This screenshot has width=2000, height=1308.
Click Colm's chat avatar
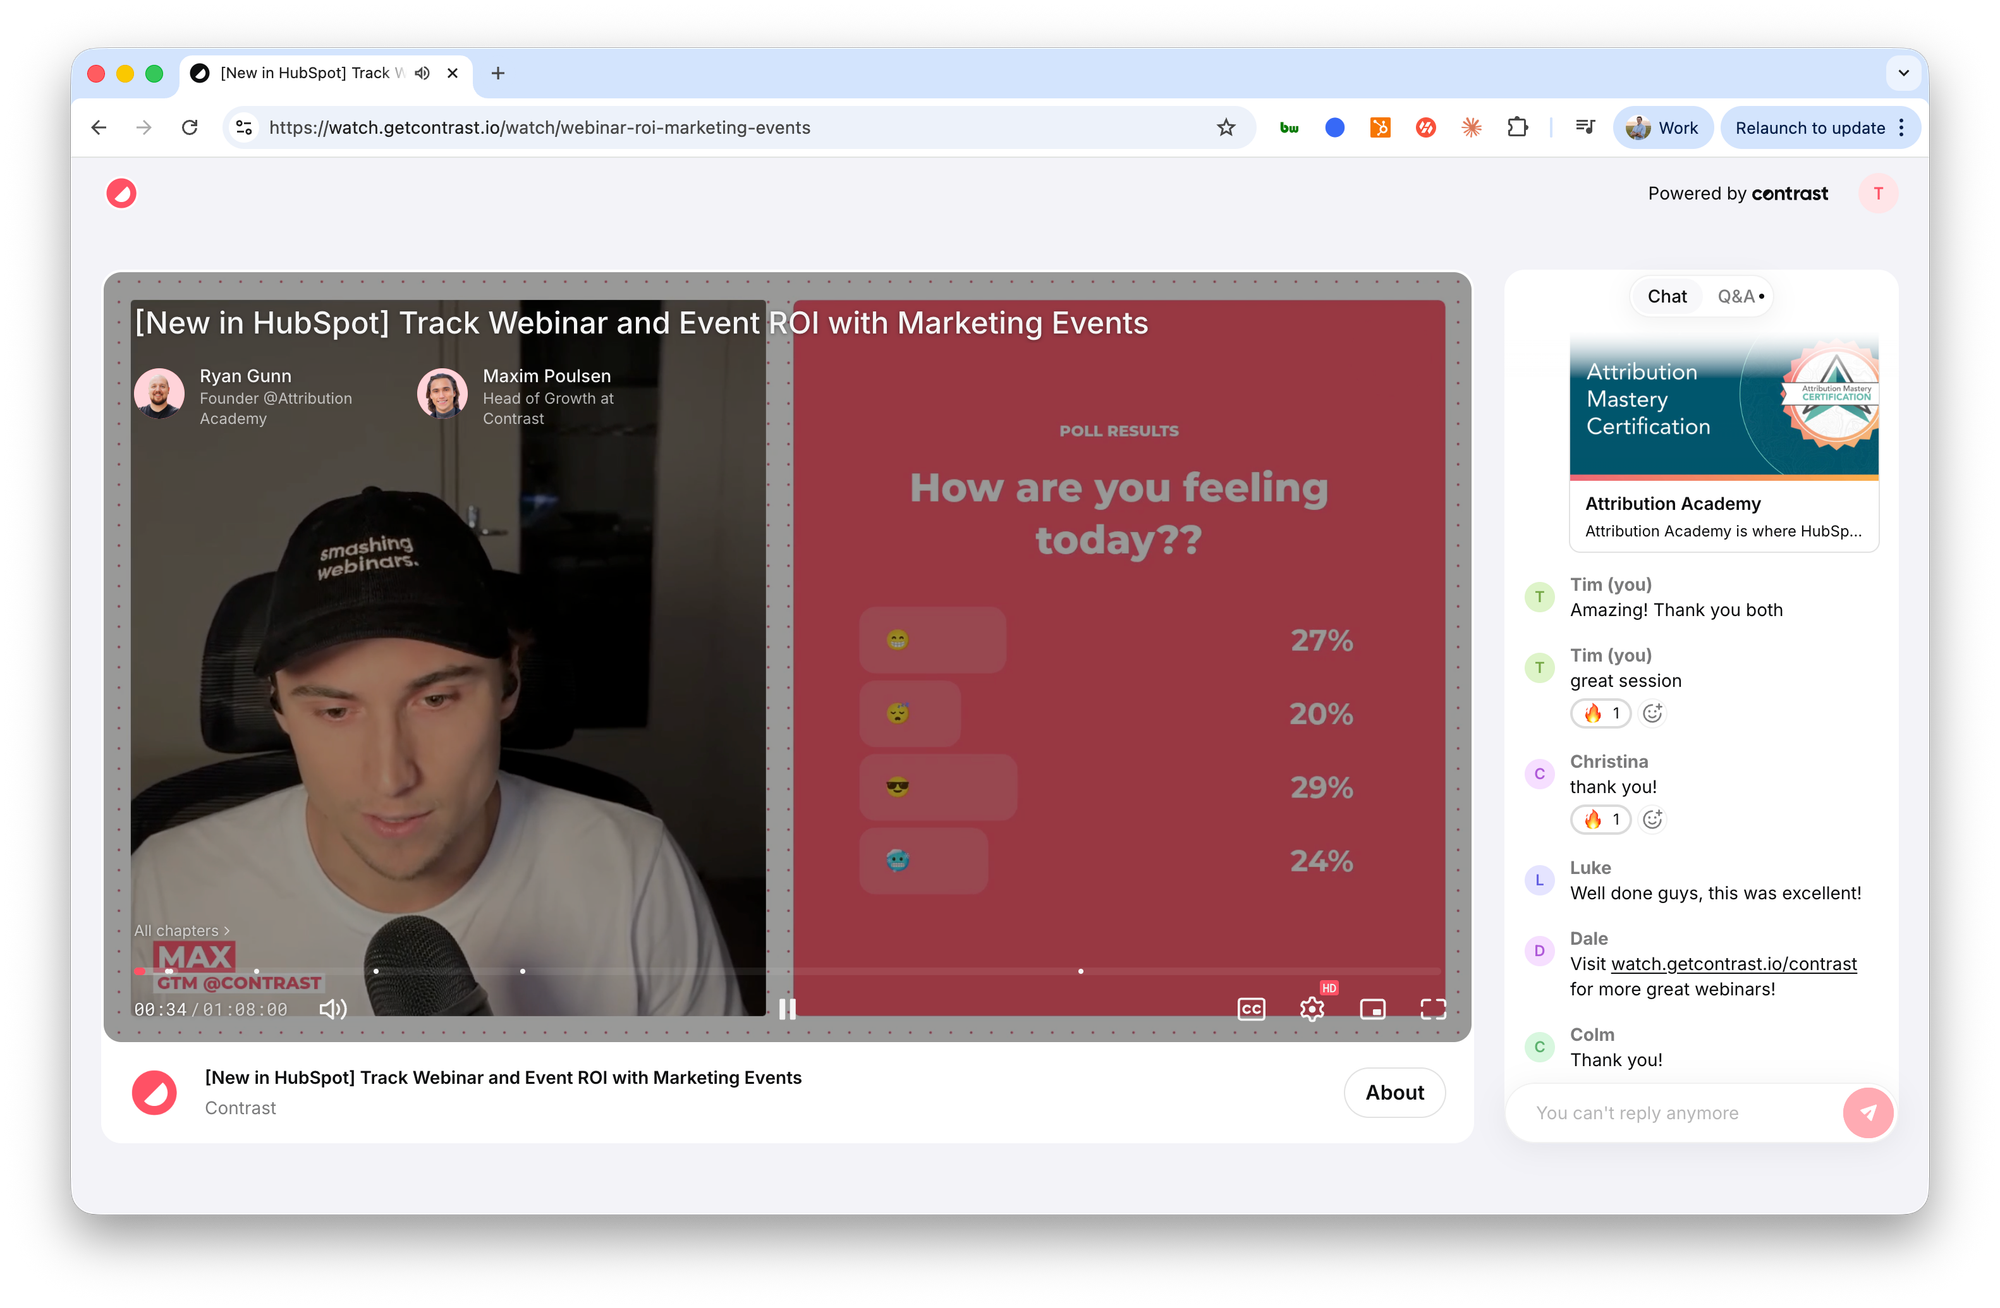(1540, 1047)
